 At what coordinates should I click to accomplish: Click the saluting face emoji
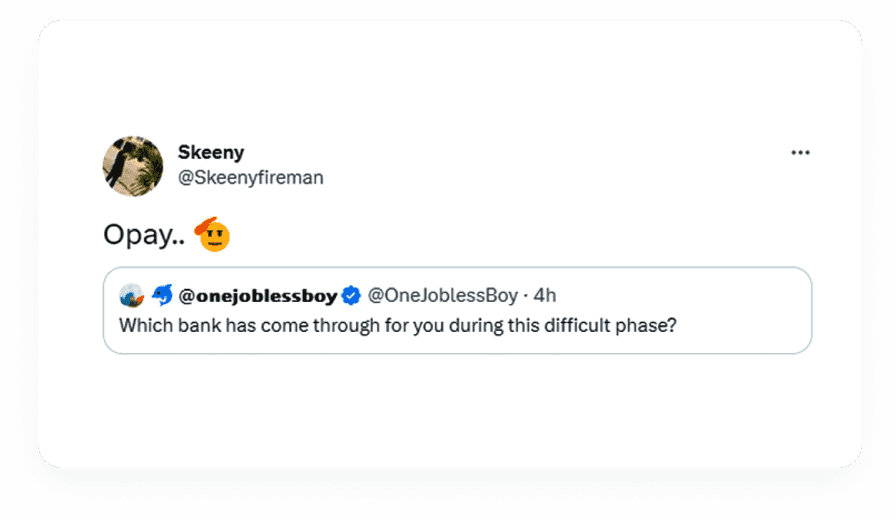(x=212, y=234)
